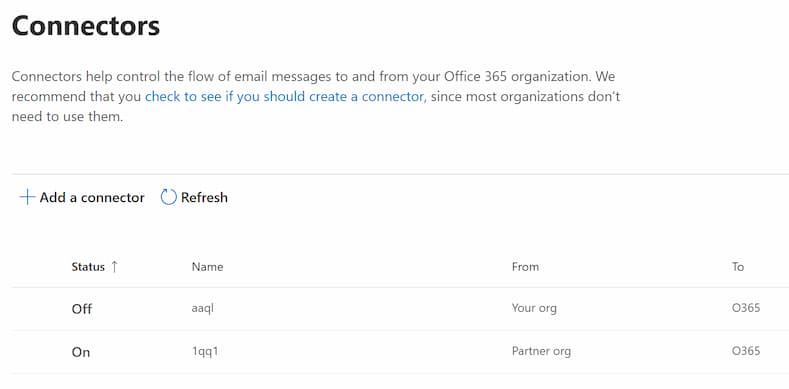789x389 pixels.
Task: Click the plus icon for Add a connector
Action: pyautogui.click(x=27, y=197)
